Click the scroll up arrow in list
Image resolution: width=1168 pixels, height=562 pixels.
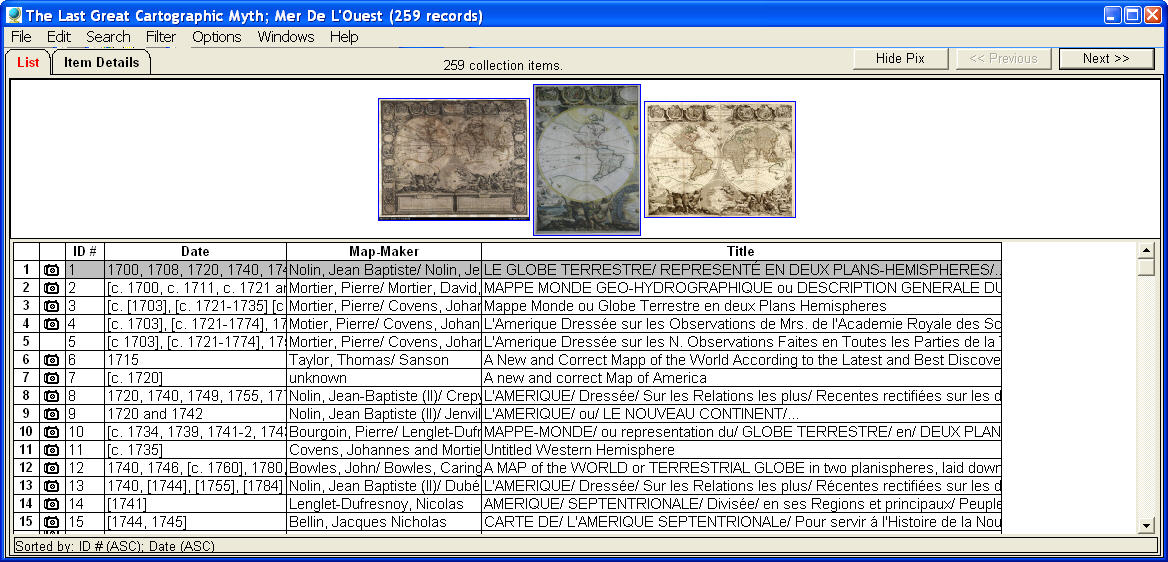pos(1146,249)
